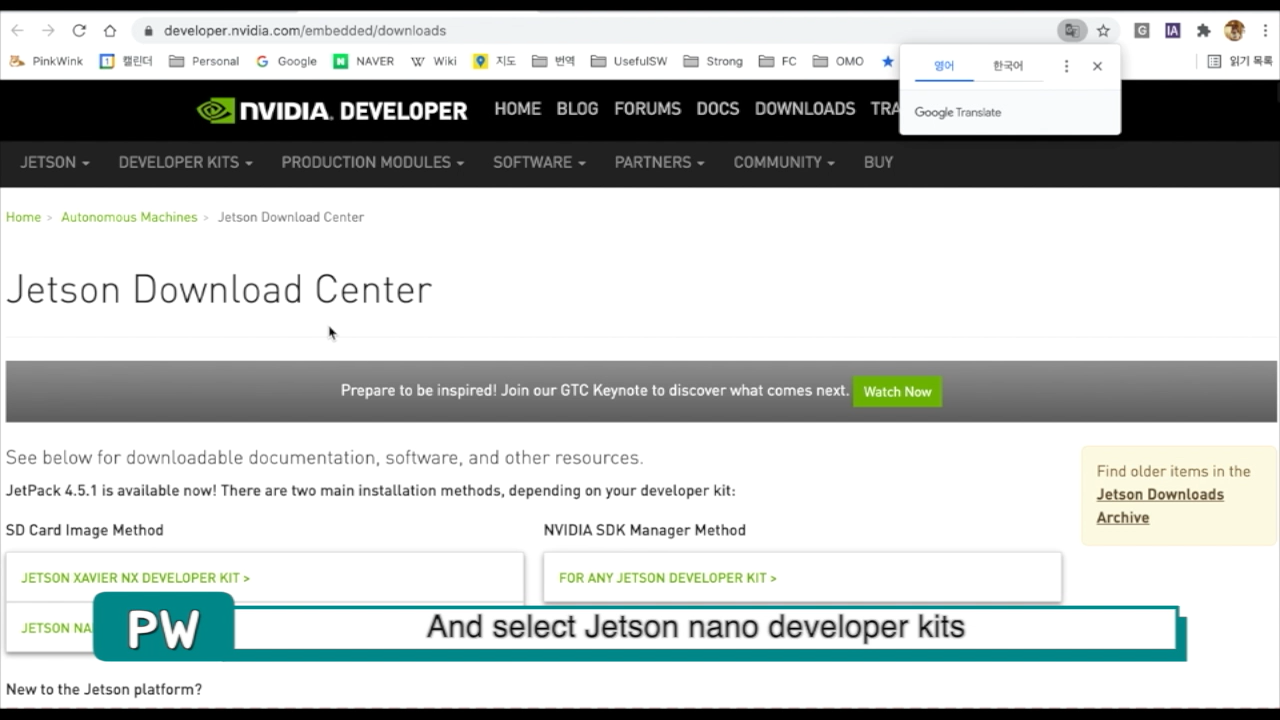The image size is (1280, 720).
Task: Open the 읽기 목록 reading list
Action: [1240, 61]
